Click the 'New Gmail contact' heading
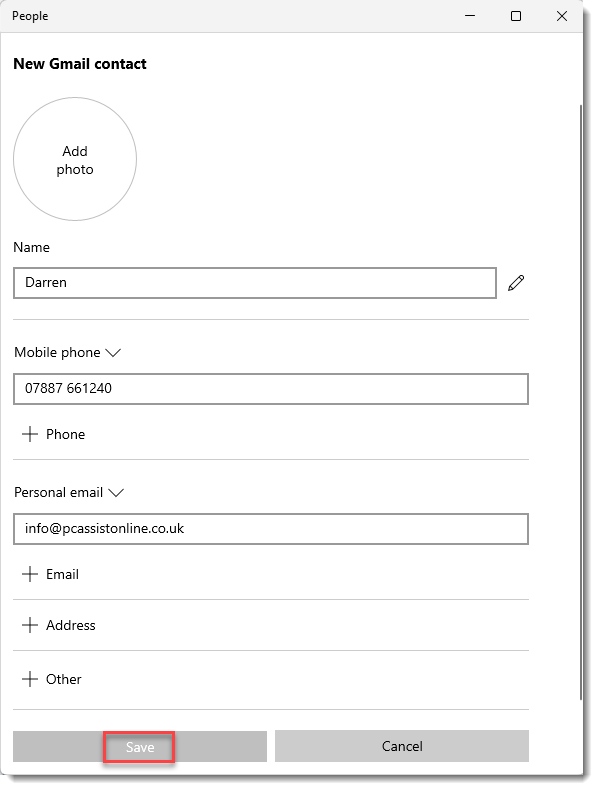The image size is (598, 790). pos(80,64)
